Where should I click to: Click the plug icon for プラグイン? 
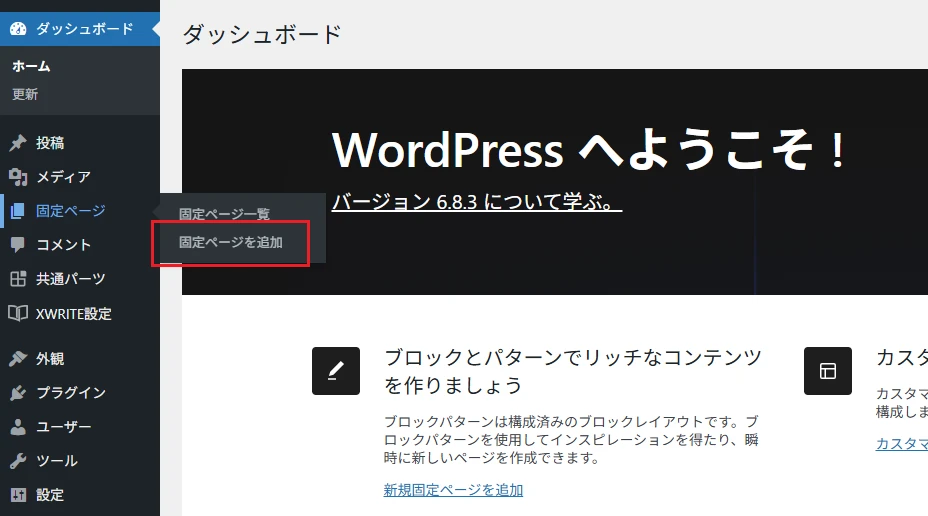pyautogui.click(x=18, y=393)
